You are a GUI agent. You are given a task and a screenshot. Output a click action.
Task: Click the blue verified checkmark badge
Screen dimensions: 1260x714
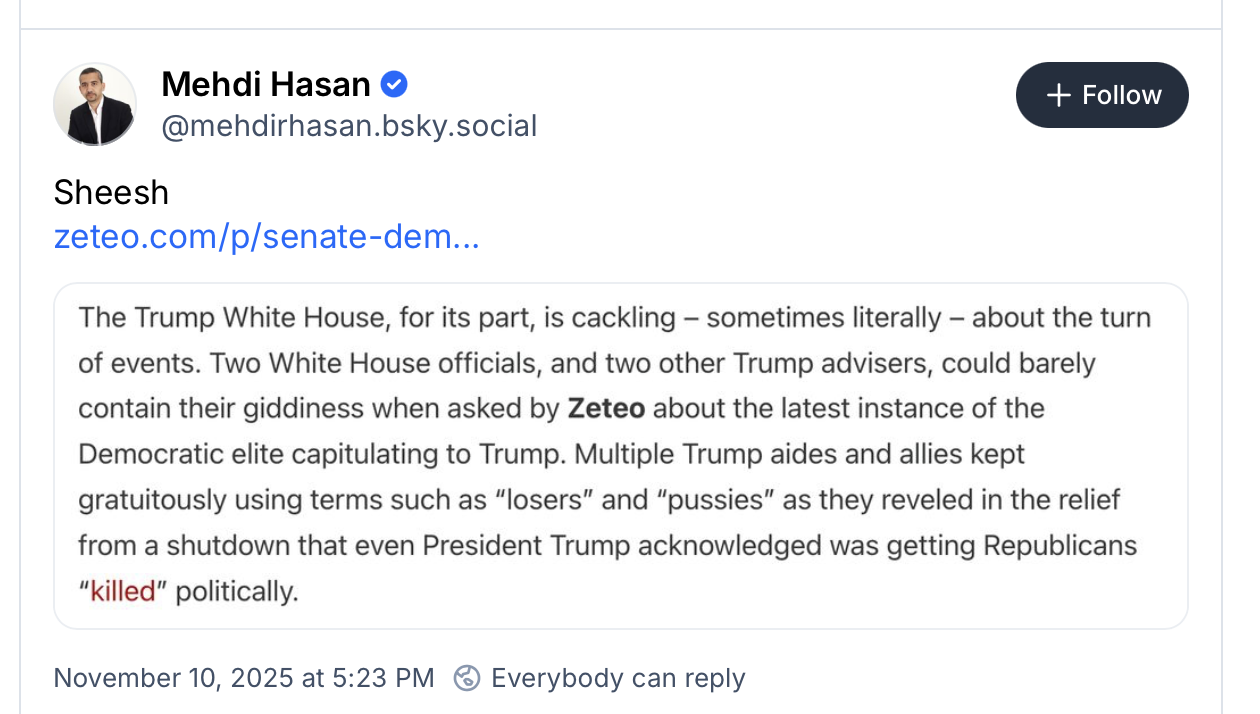click(x=395, y=84)
